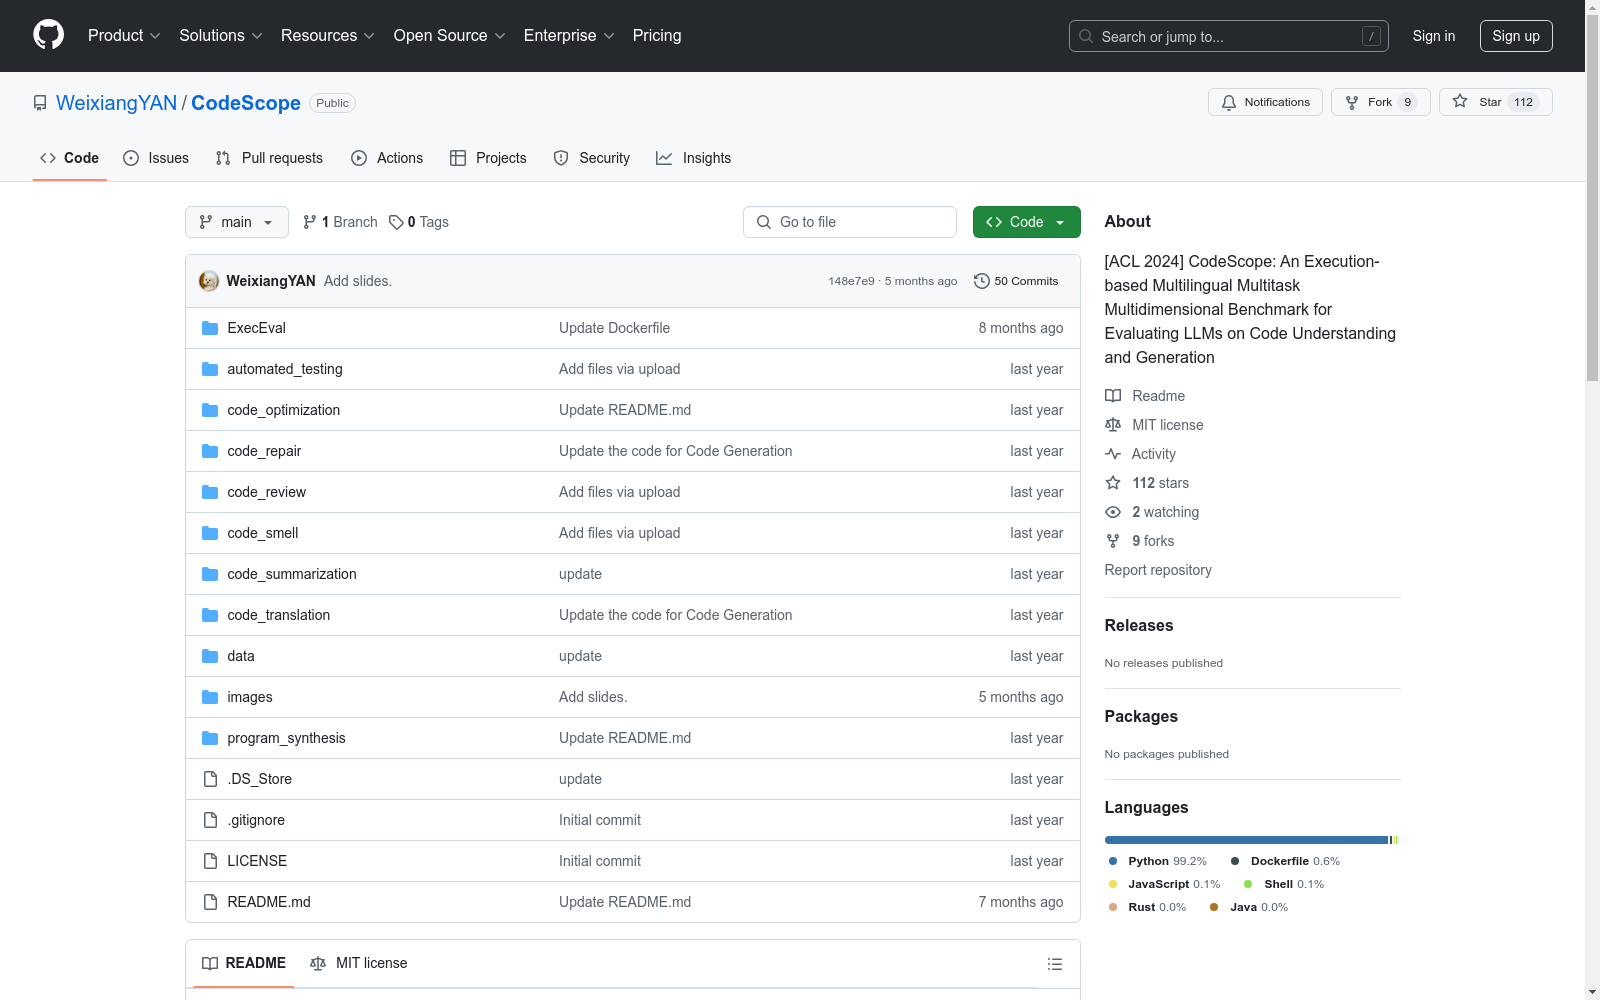The width and height of the screenshot is (1600, 1000).
Task: Open the Releases heading link
Action: [1139, 626]
